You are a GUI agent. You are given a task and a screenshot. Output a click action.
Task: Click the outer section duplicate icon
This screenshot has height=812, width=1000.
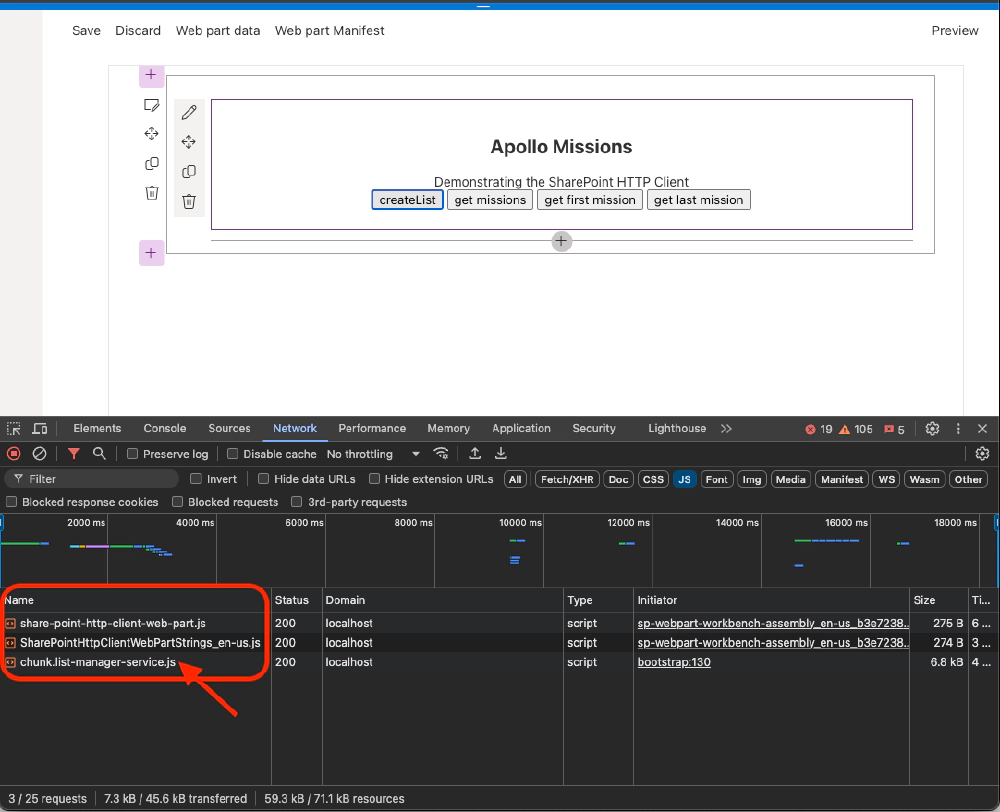tap(151, 163)
